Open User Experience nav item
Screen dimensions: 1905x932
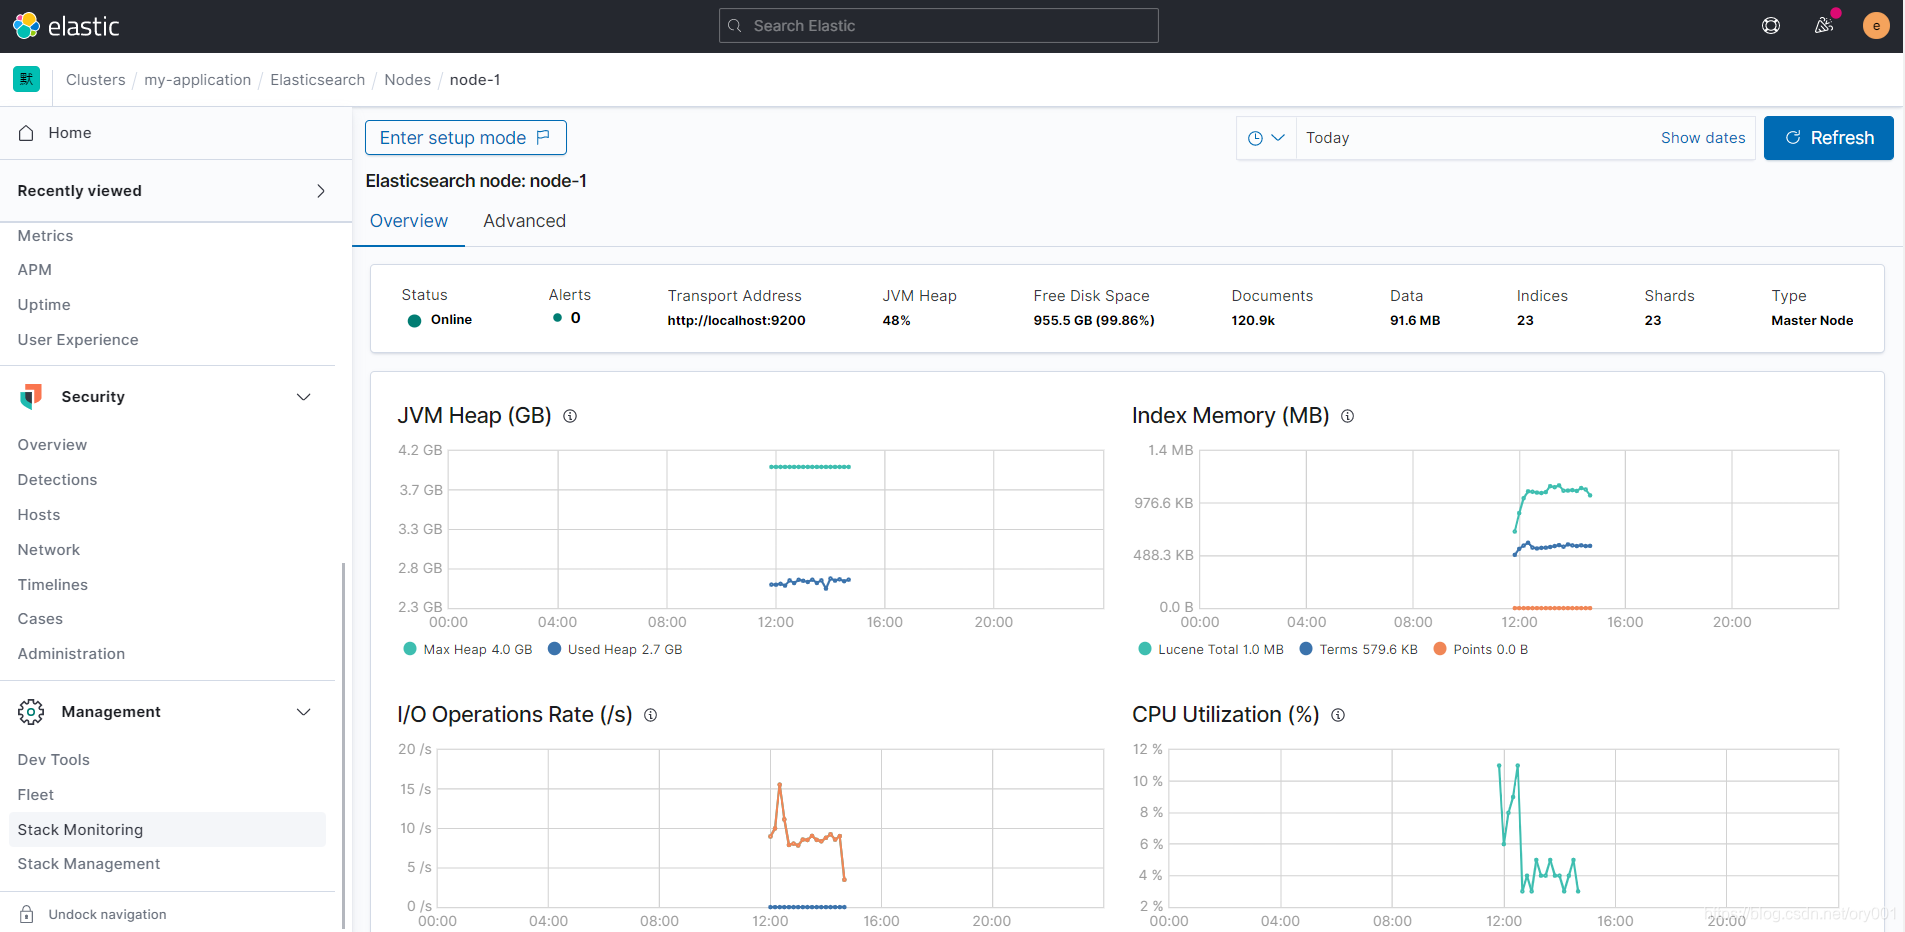[x=78, y=340]
